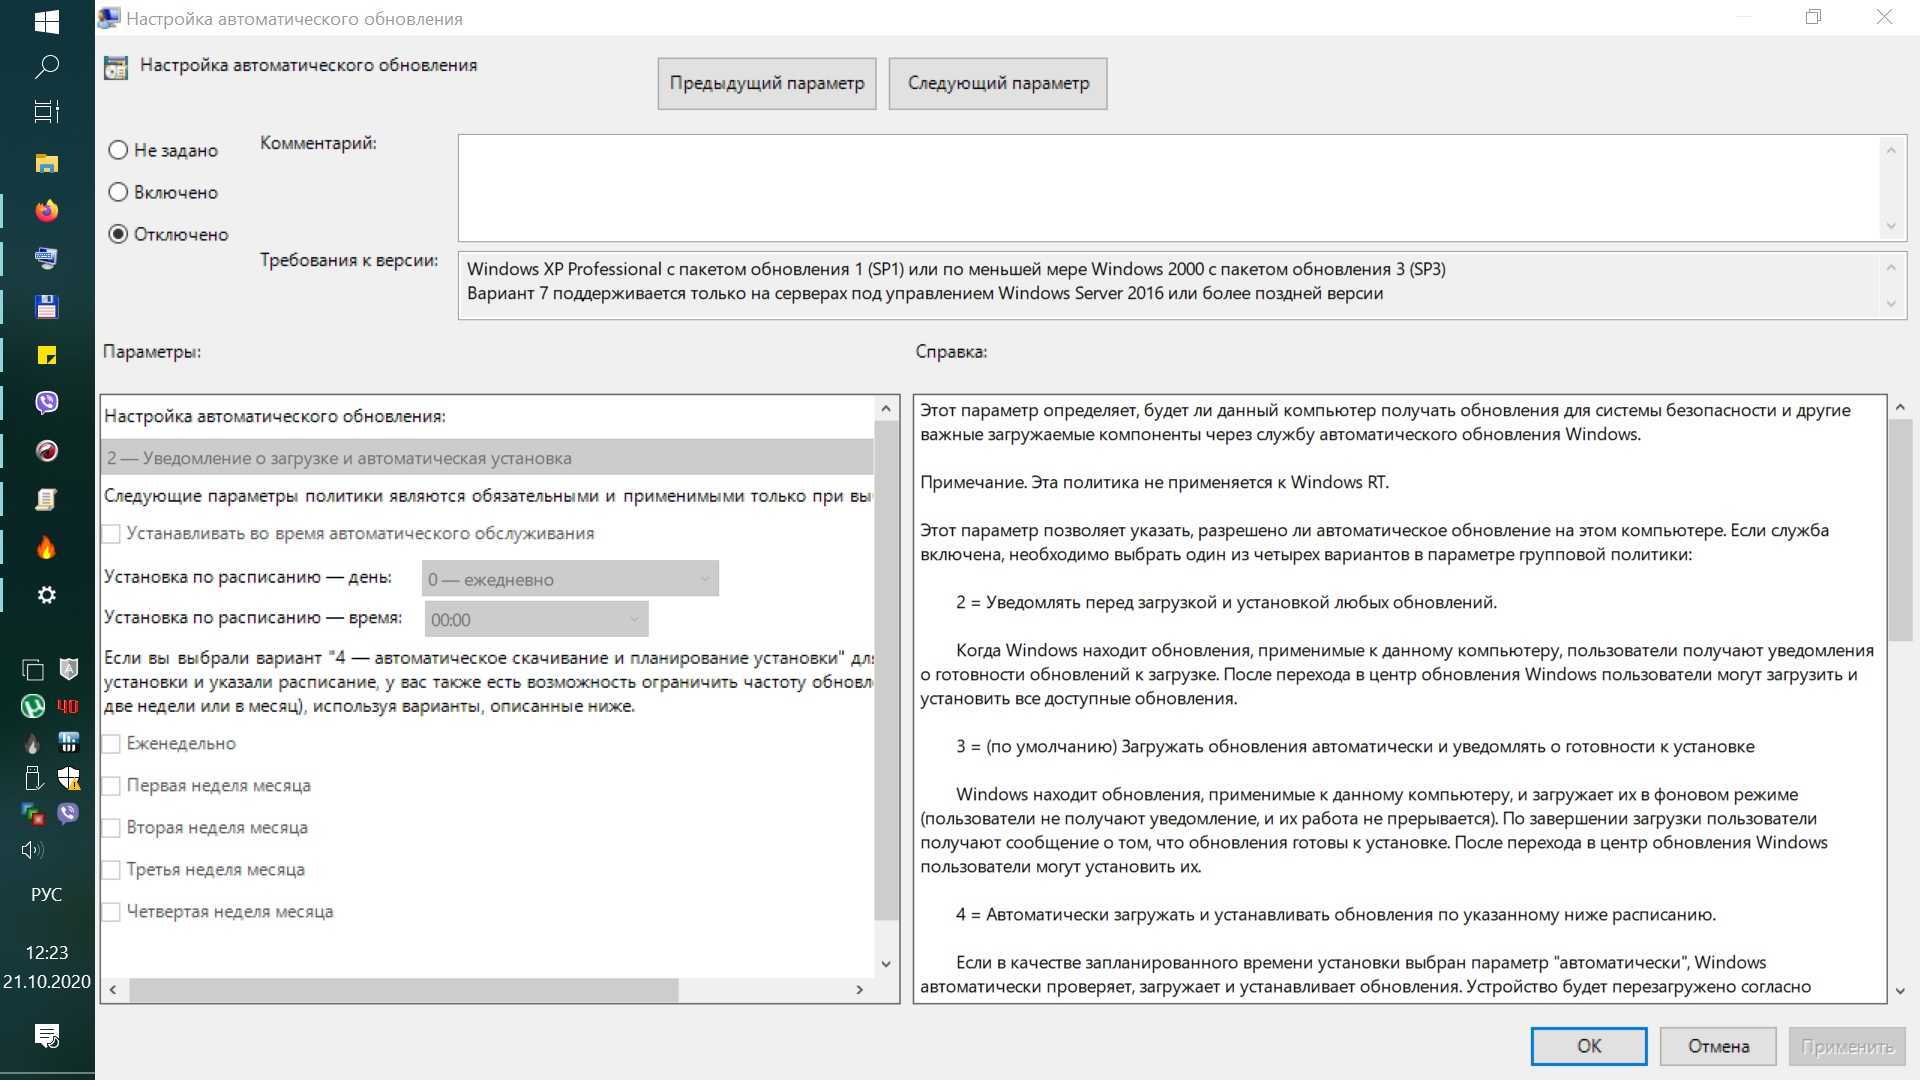Viewport: 1920px width, 1080px height.
Task: Open Sticky Notes yellow icon
Action: point(46,355)
